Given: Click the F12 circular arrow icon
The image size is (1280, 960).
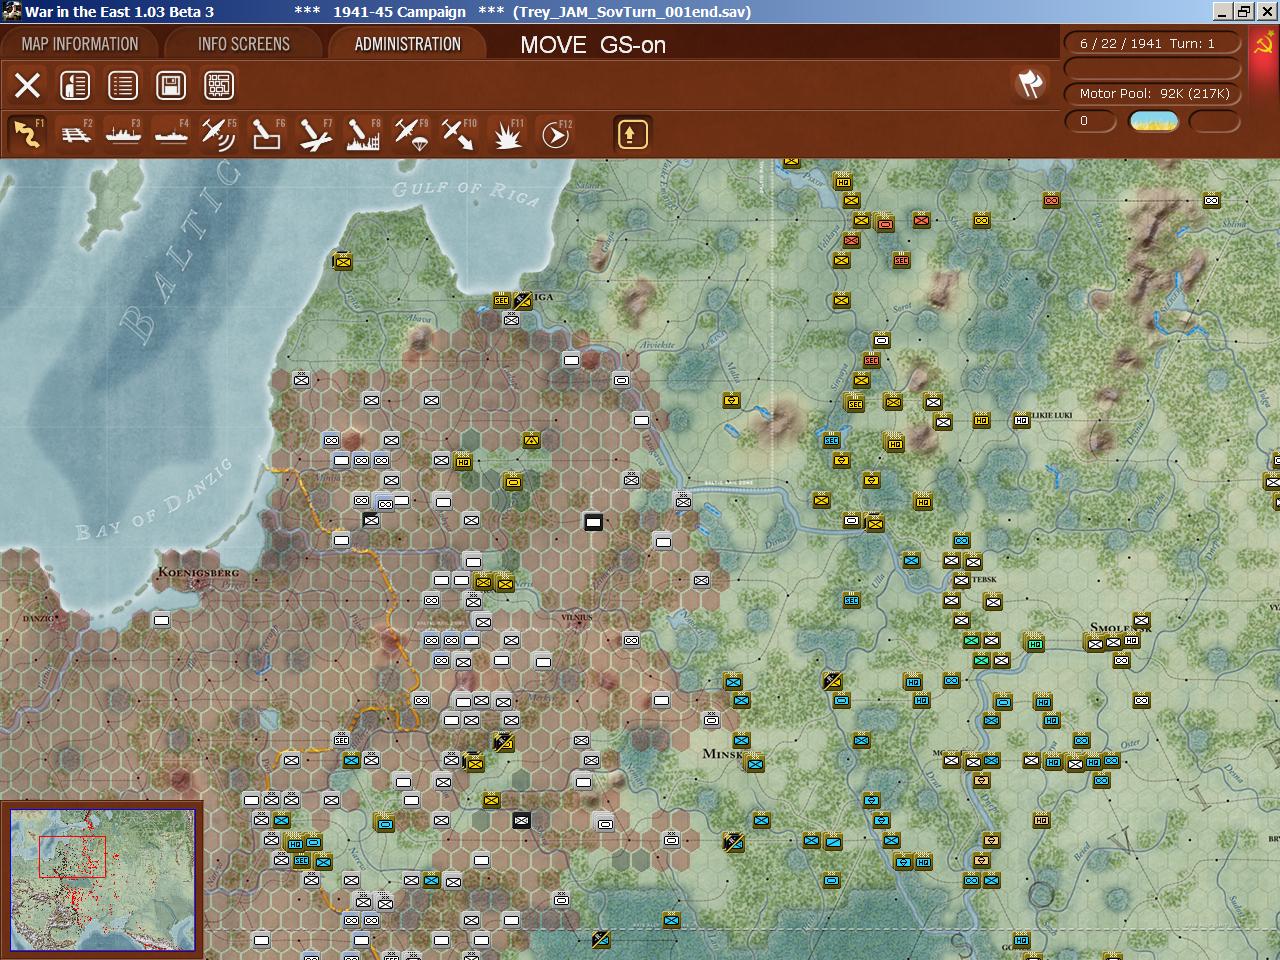Looking at the screenshot, I should click(x=556, y=134).
